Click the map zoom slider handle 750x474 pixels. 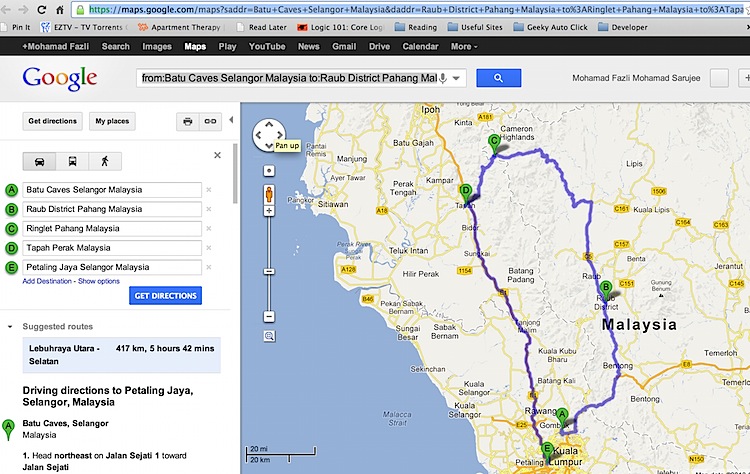[x=269, y=272]
